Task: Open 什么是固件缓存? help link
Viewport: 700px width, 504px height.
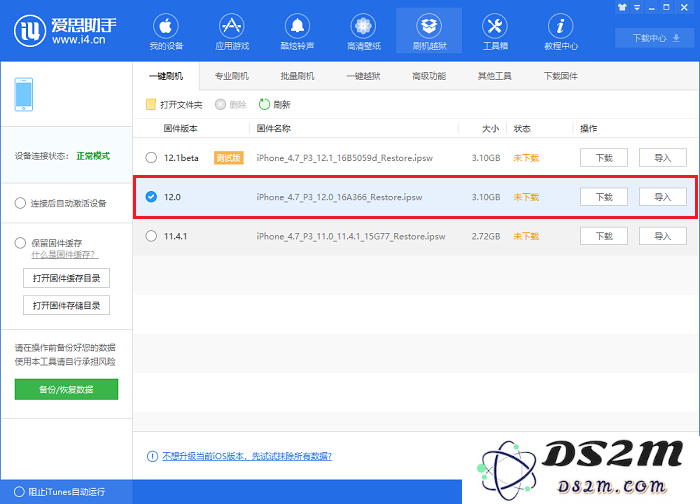Action: pos(65,254)
